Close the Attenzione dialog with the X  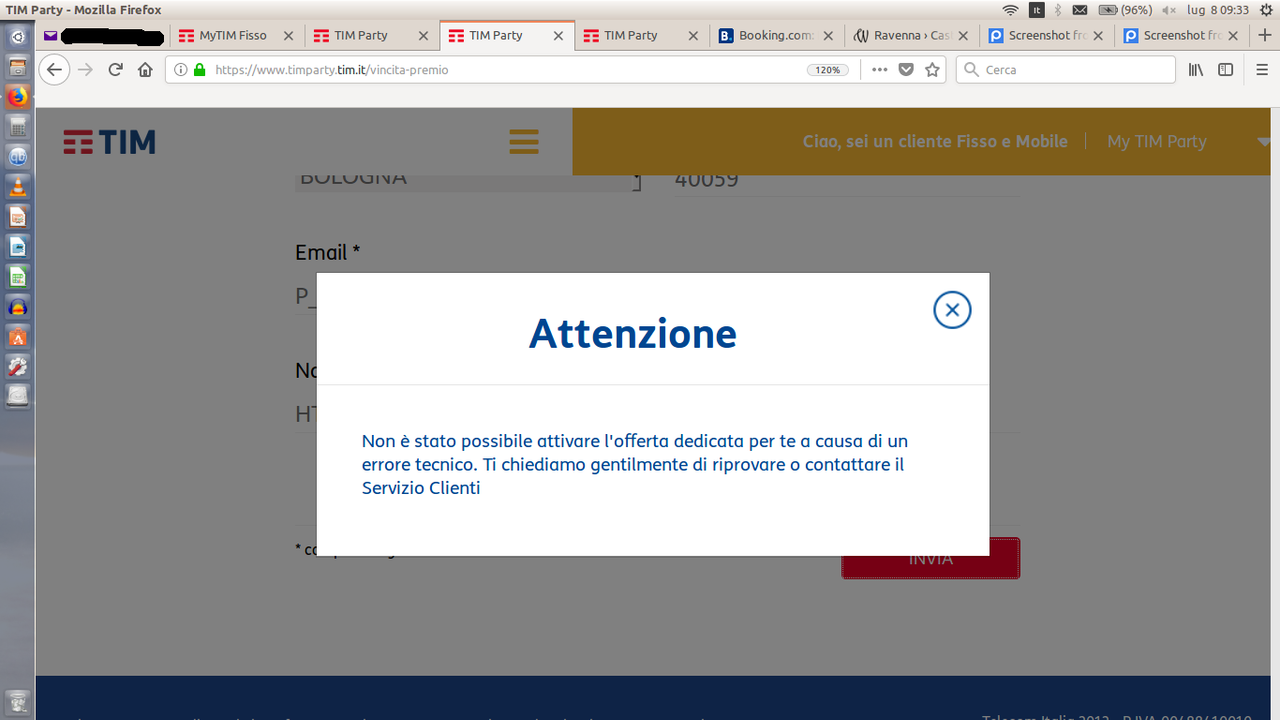tap(952, 310)
